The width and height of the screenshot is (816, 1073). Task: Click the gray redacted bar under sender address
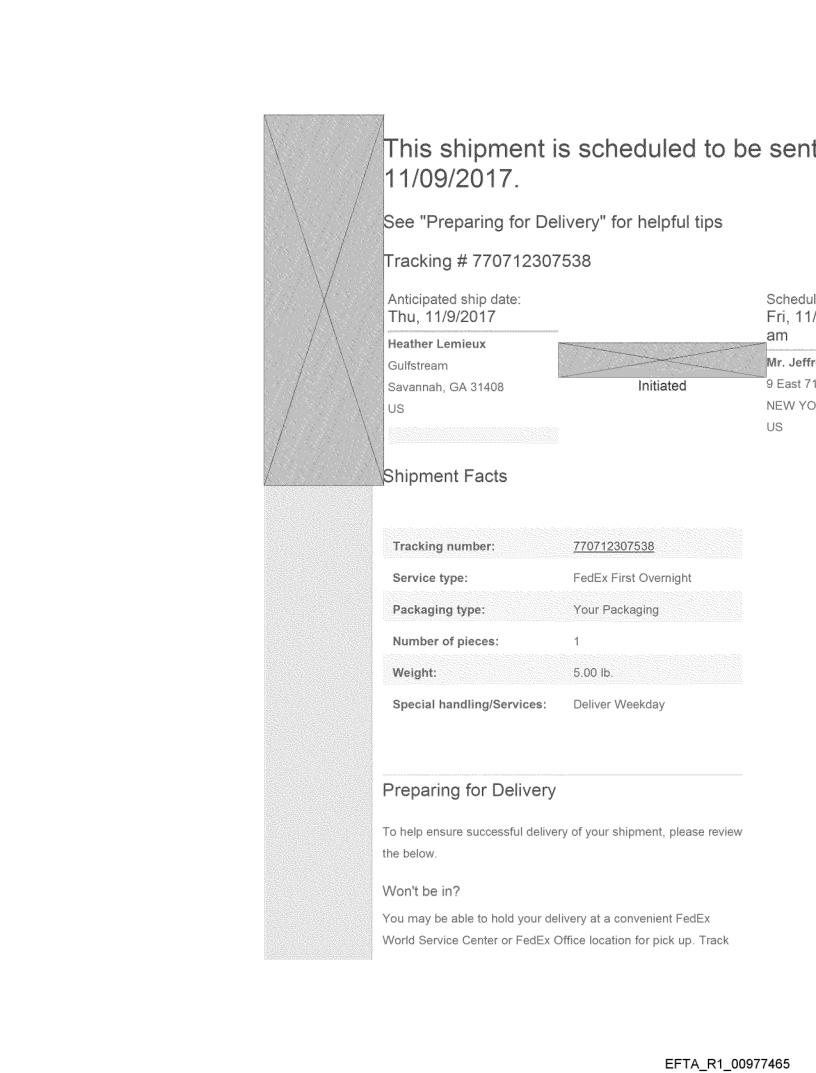[472, 434]
